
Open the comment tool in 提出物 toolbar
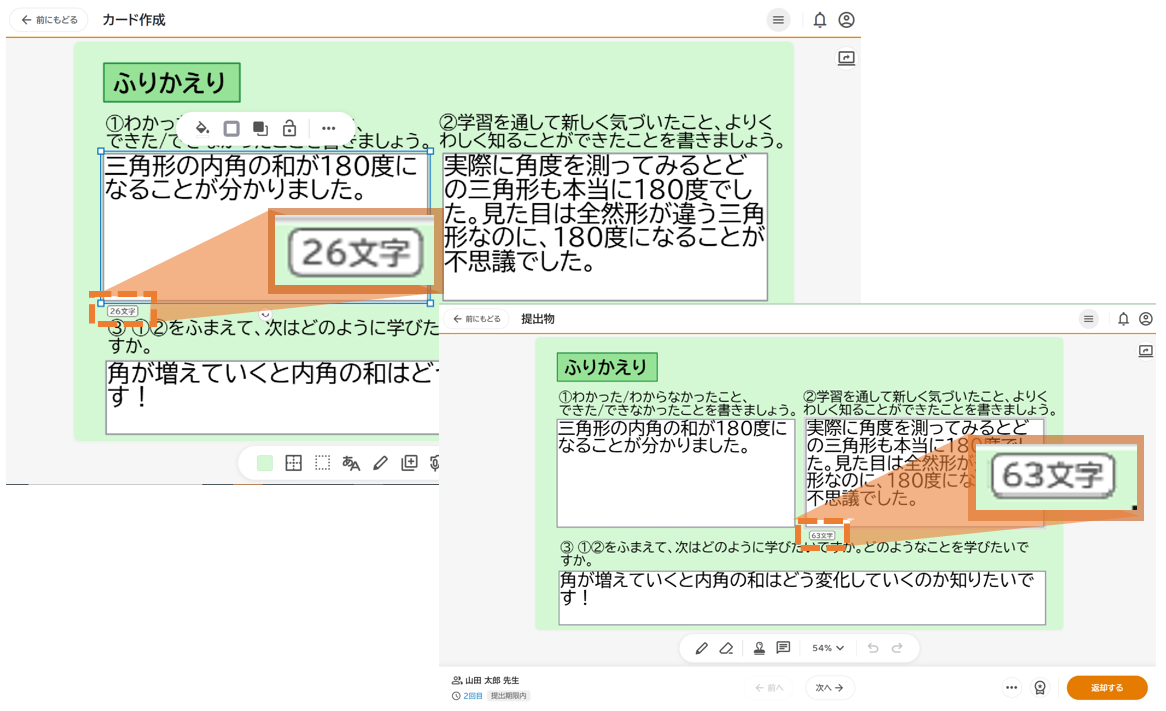pos(783,649)
